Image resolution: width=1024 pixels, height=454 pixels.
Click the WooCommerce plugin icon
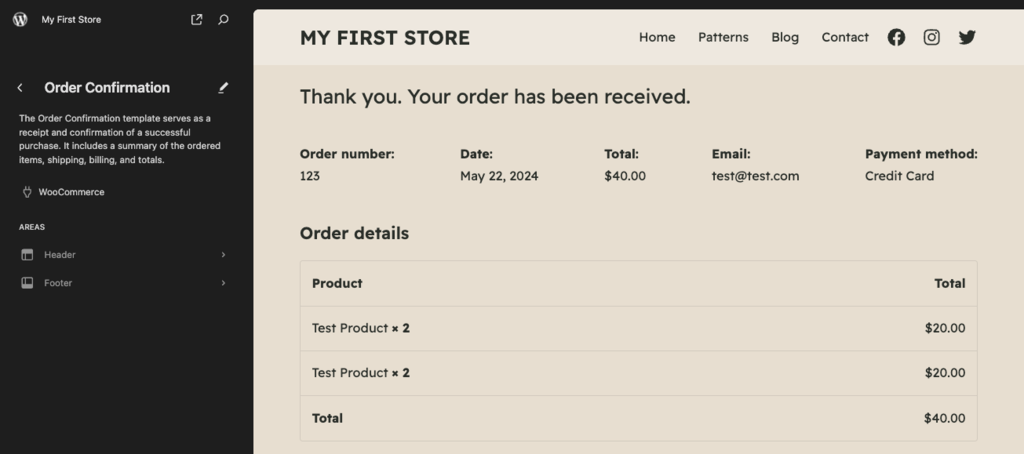coord(27,192)
